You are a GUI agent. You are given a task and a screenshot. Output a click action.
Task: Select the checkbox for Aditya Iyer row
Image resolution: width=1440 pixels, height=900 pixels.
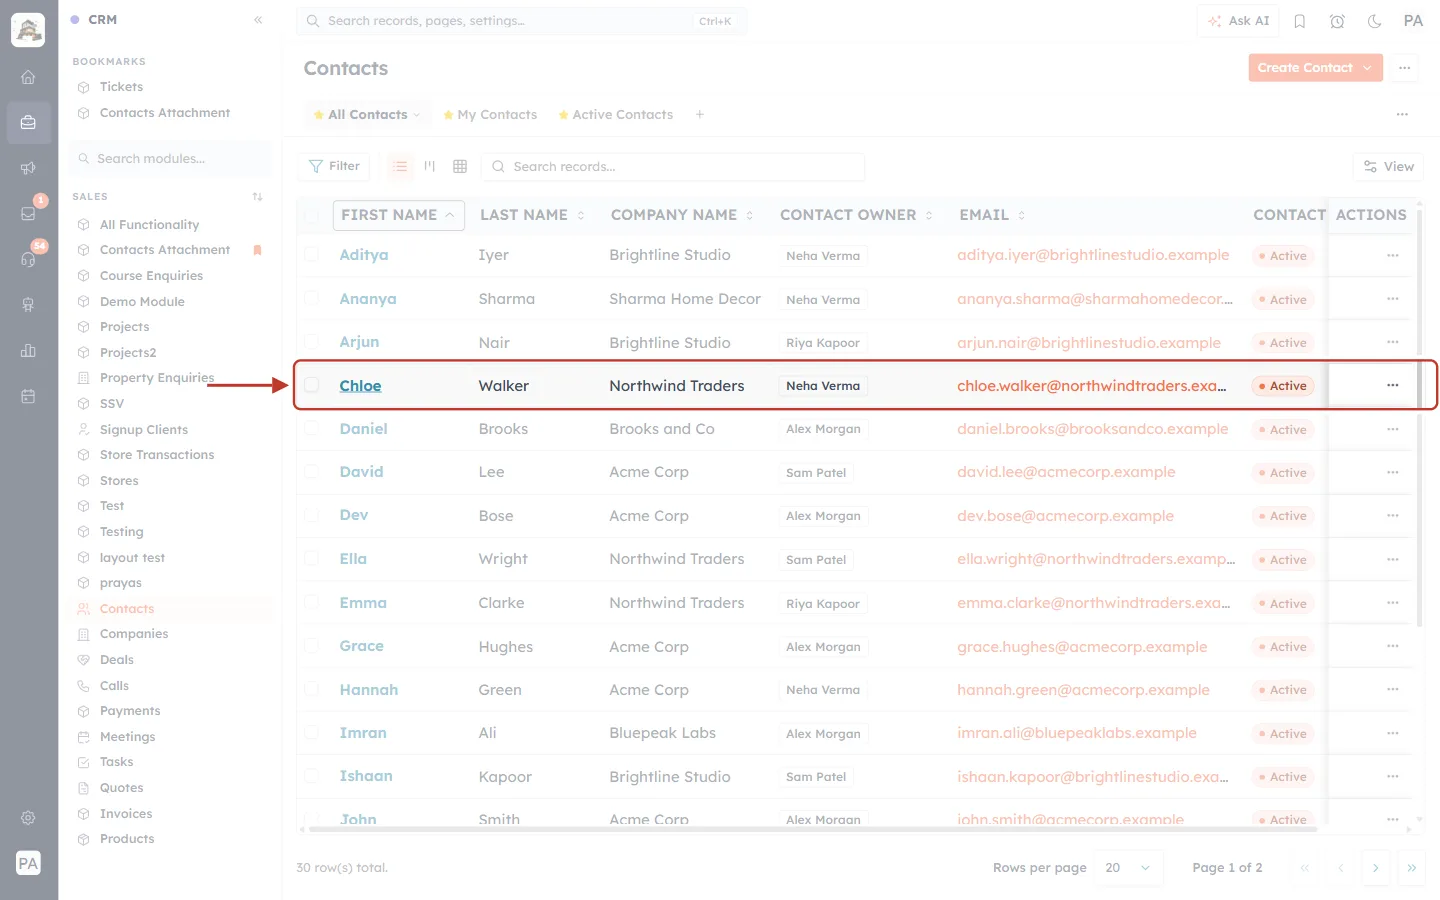312,255
